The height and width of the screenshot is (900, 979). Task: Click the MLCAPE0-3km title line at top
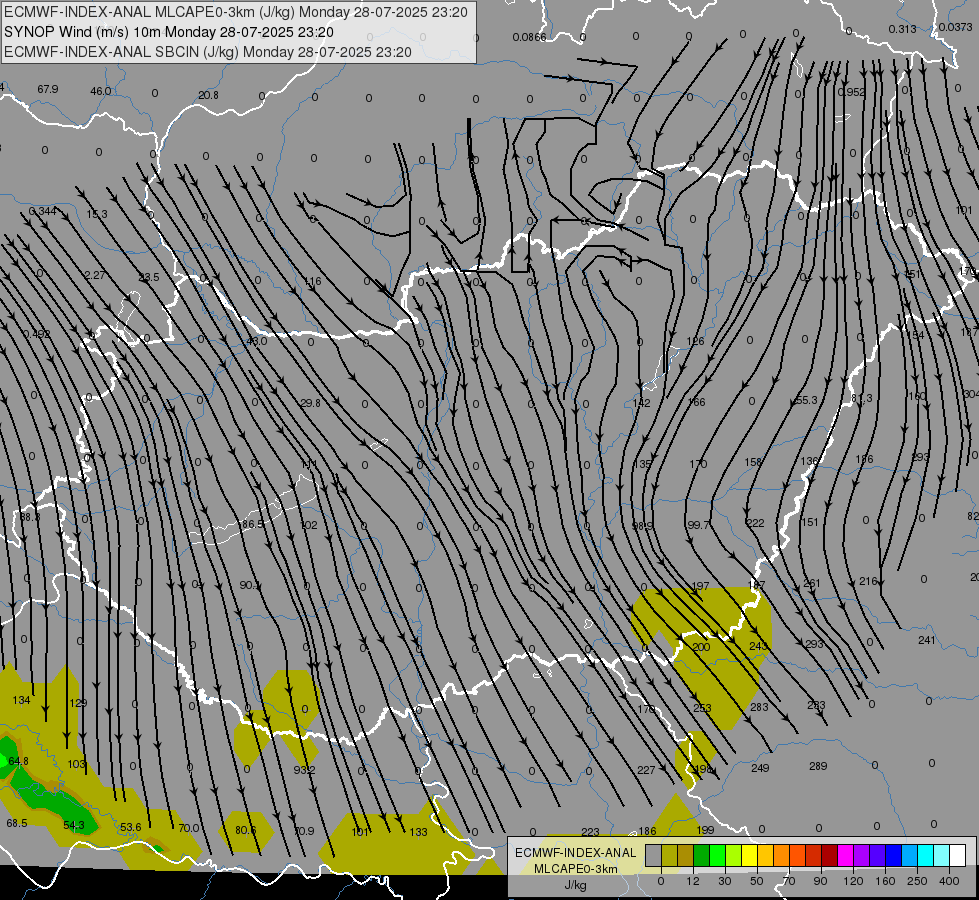(235, 12)
